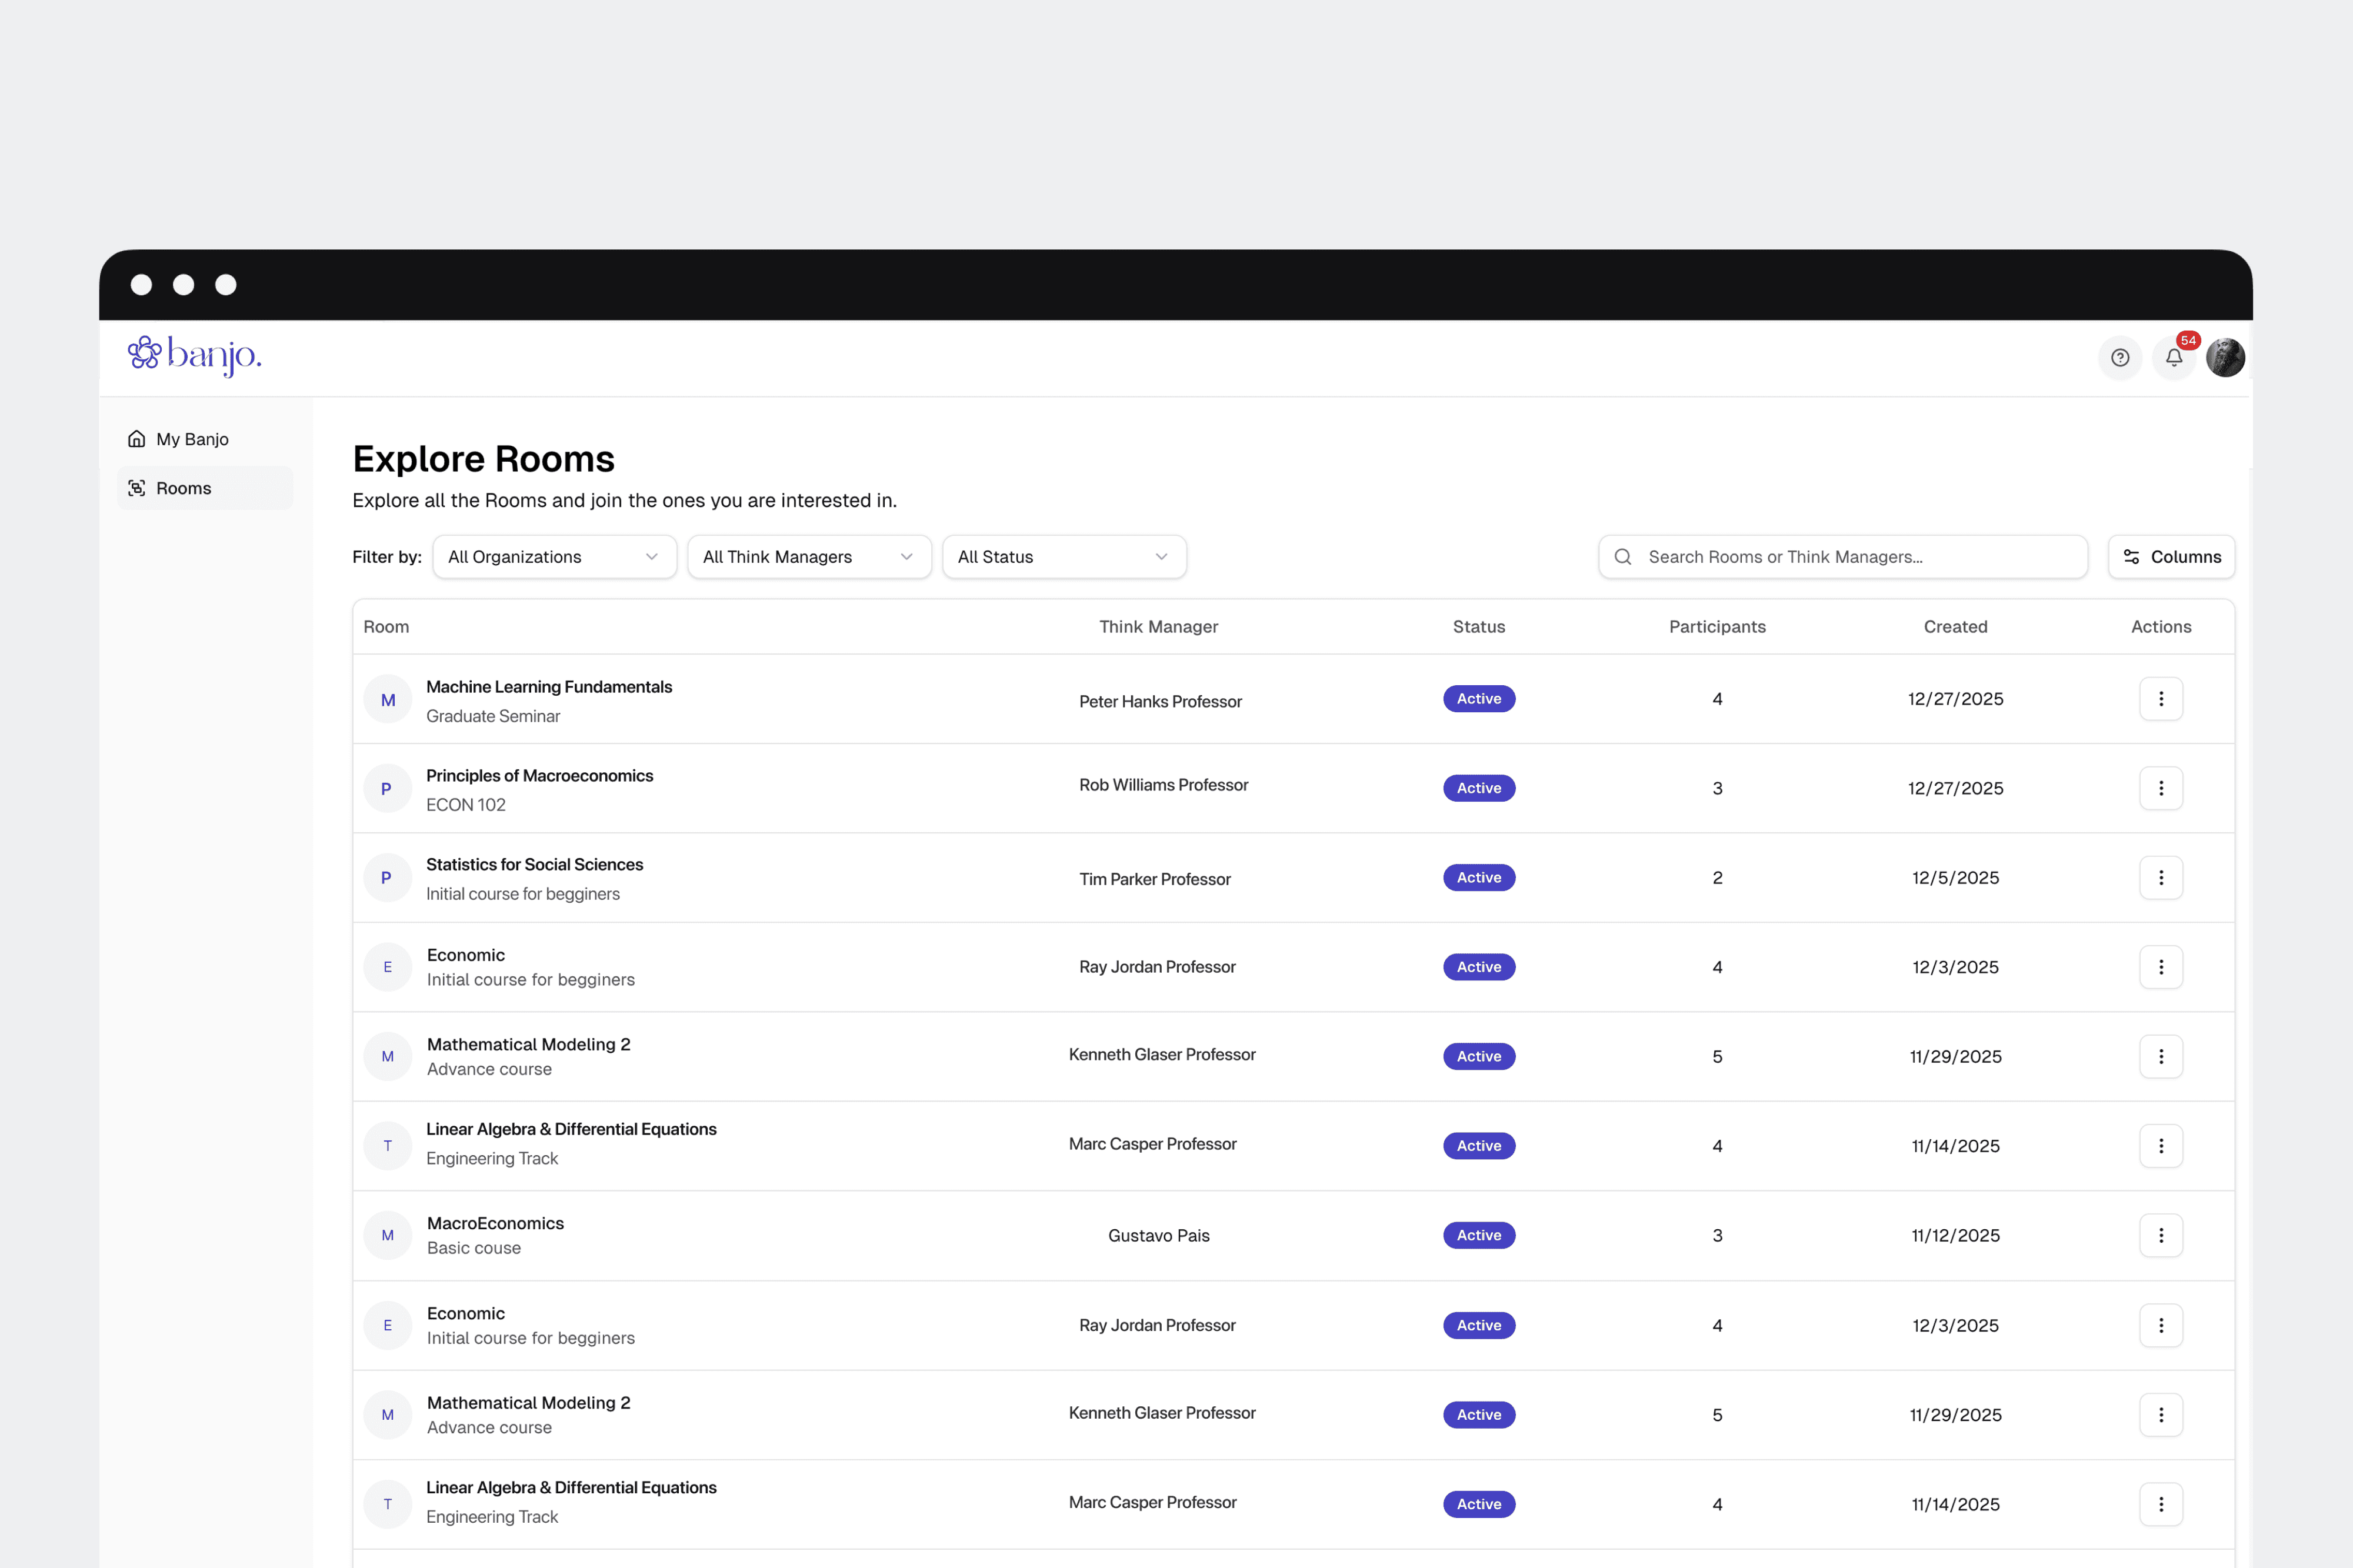This screenshot has width=2353, height=1568.
Task: Click three-dot menu for Statistics for Social Sciences
Action: pyautogui.click(x=2160, y=878)
